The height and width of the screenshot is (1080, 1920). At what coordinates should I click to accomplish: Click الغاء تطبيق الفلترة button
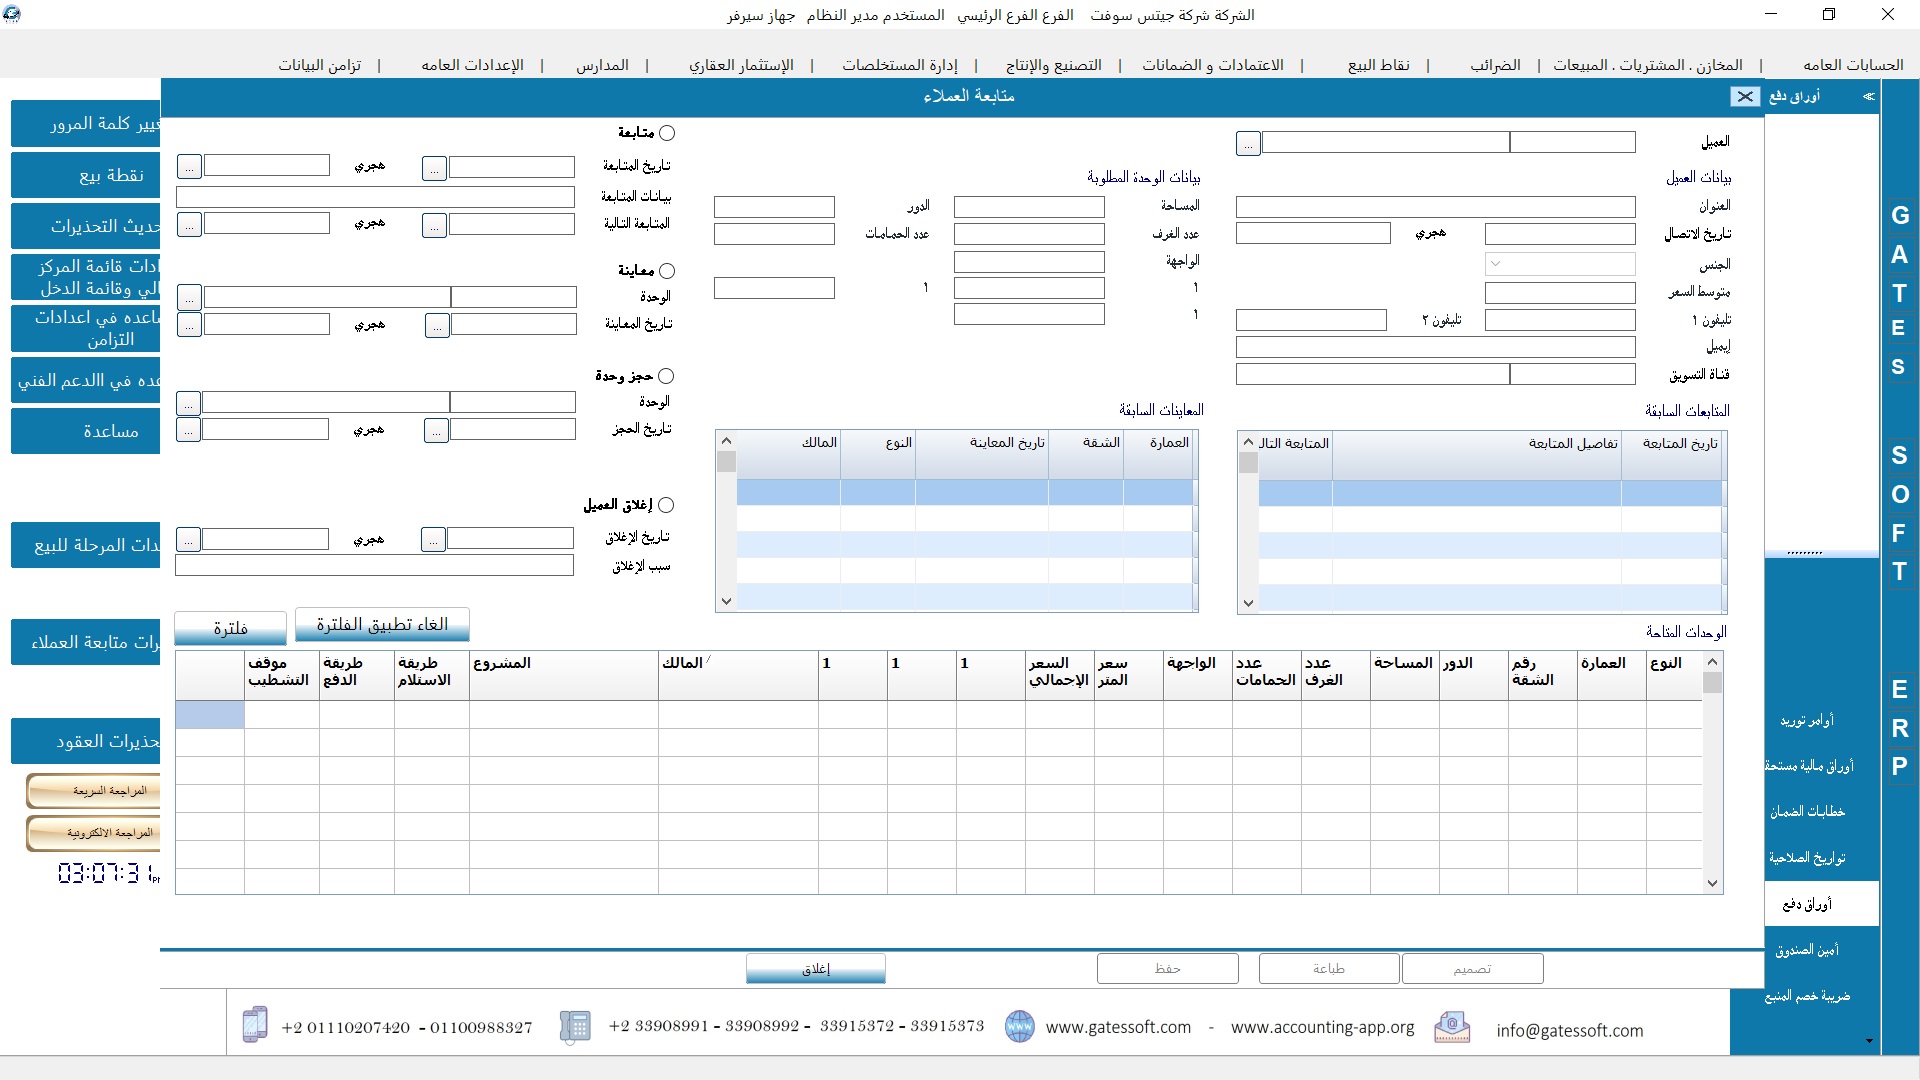click(382, 624)
